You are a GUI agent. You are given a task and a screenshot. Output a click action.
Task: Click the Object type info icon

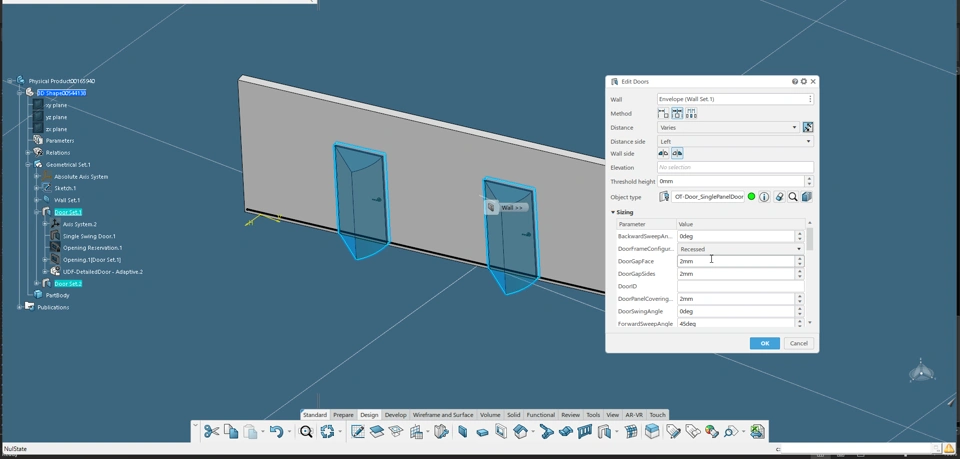(x=764, y=196)
